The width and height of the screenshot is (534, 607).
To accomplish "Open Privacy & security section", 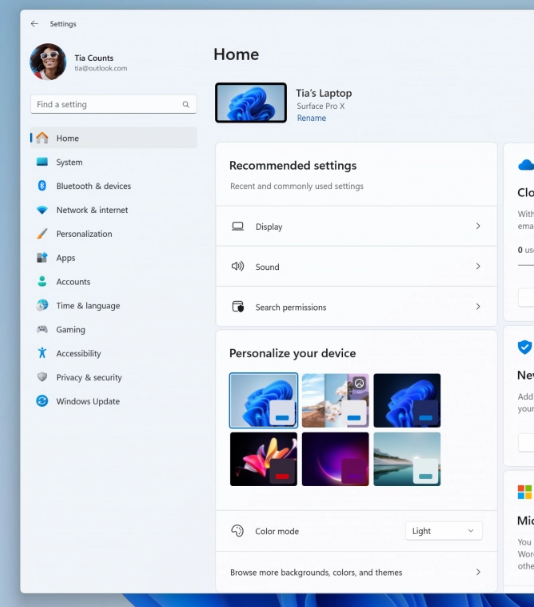I will 113,377.
